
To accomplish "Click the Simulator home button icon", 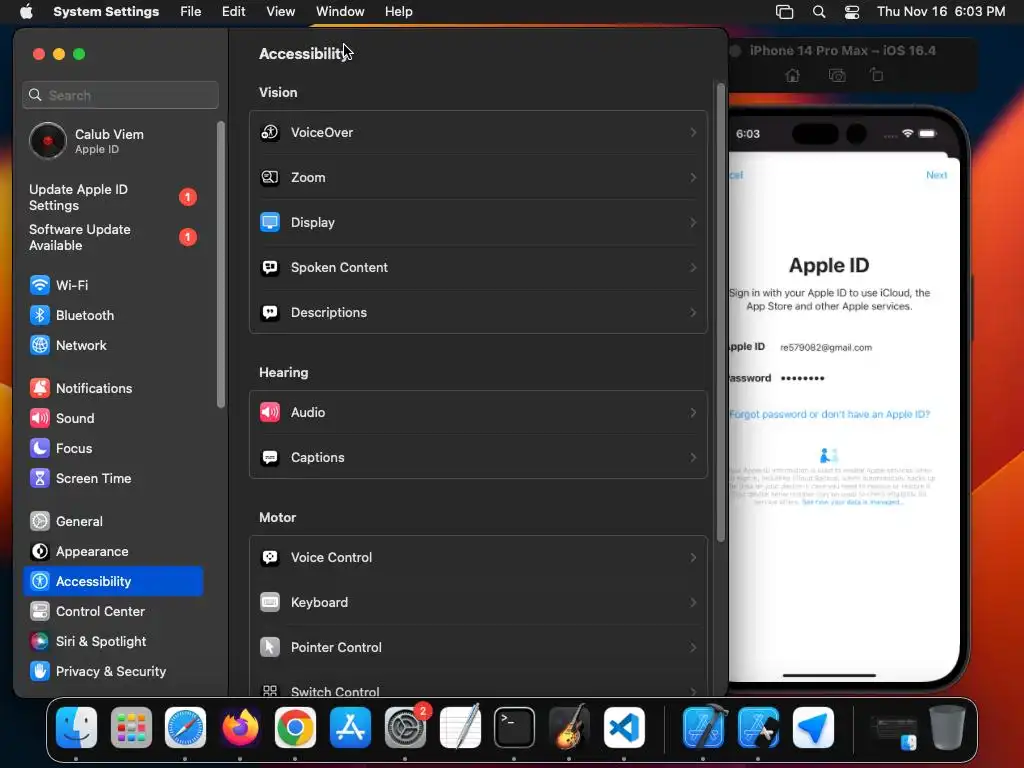I will 792,76.
